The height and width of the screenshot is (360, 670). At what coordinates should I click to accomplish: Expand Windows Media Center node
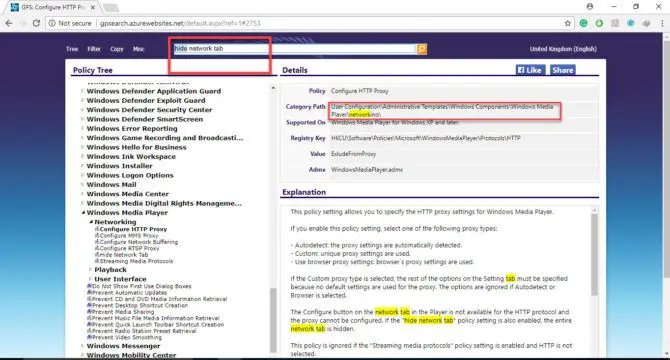coord(82,194)
